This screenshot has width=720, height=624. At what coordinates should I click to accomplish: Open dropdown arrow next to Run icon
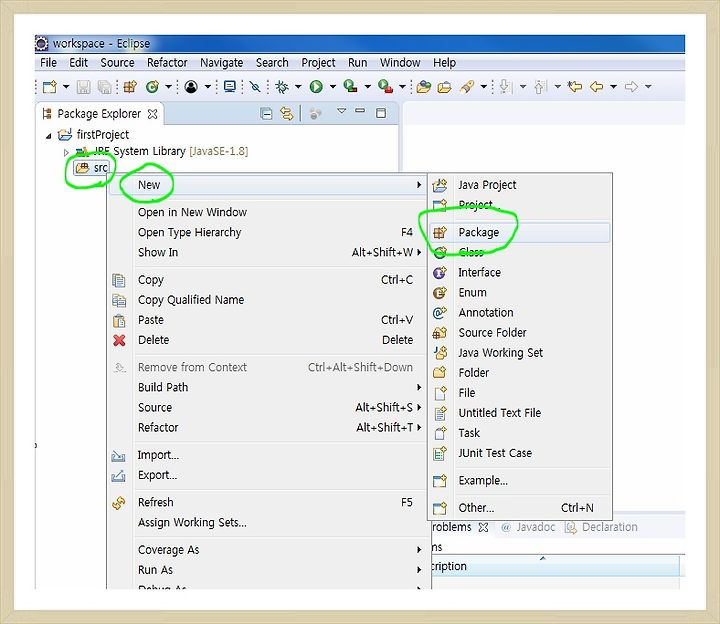[333, 86]
